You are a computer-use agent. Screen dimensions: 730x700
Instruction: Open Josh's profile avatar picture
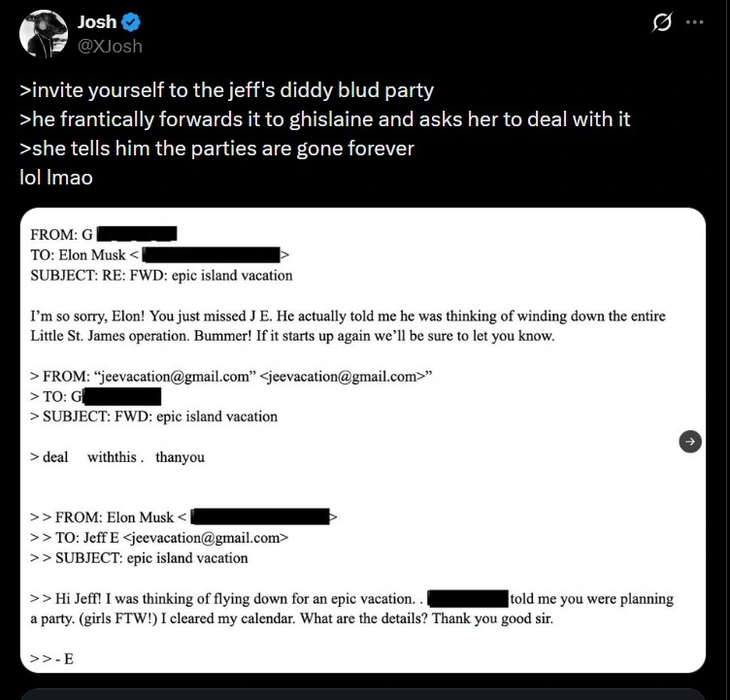41,32
